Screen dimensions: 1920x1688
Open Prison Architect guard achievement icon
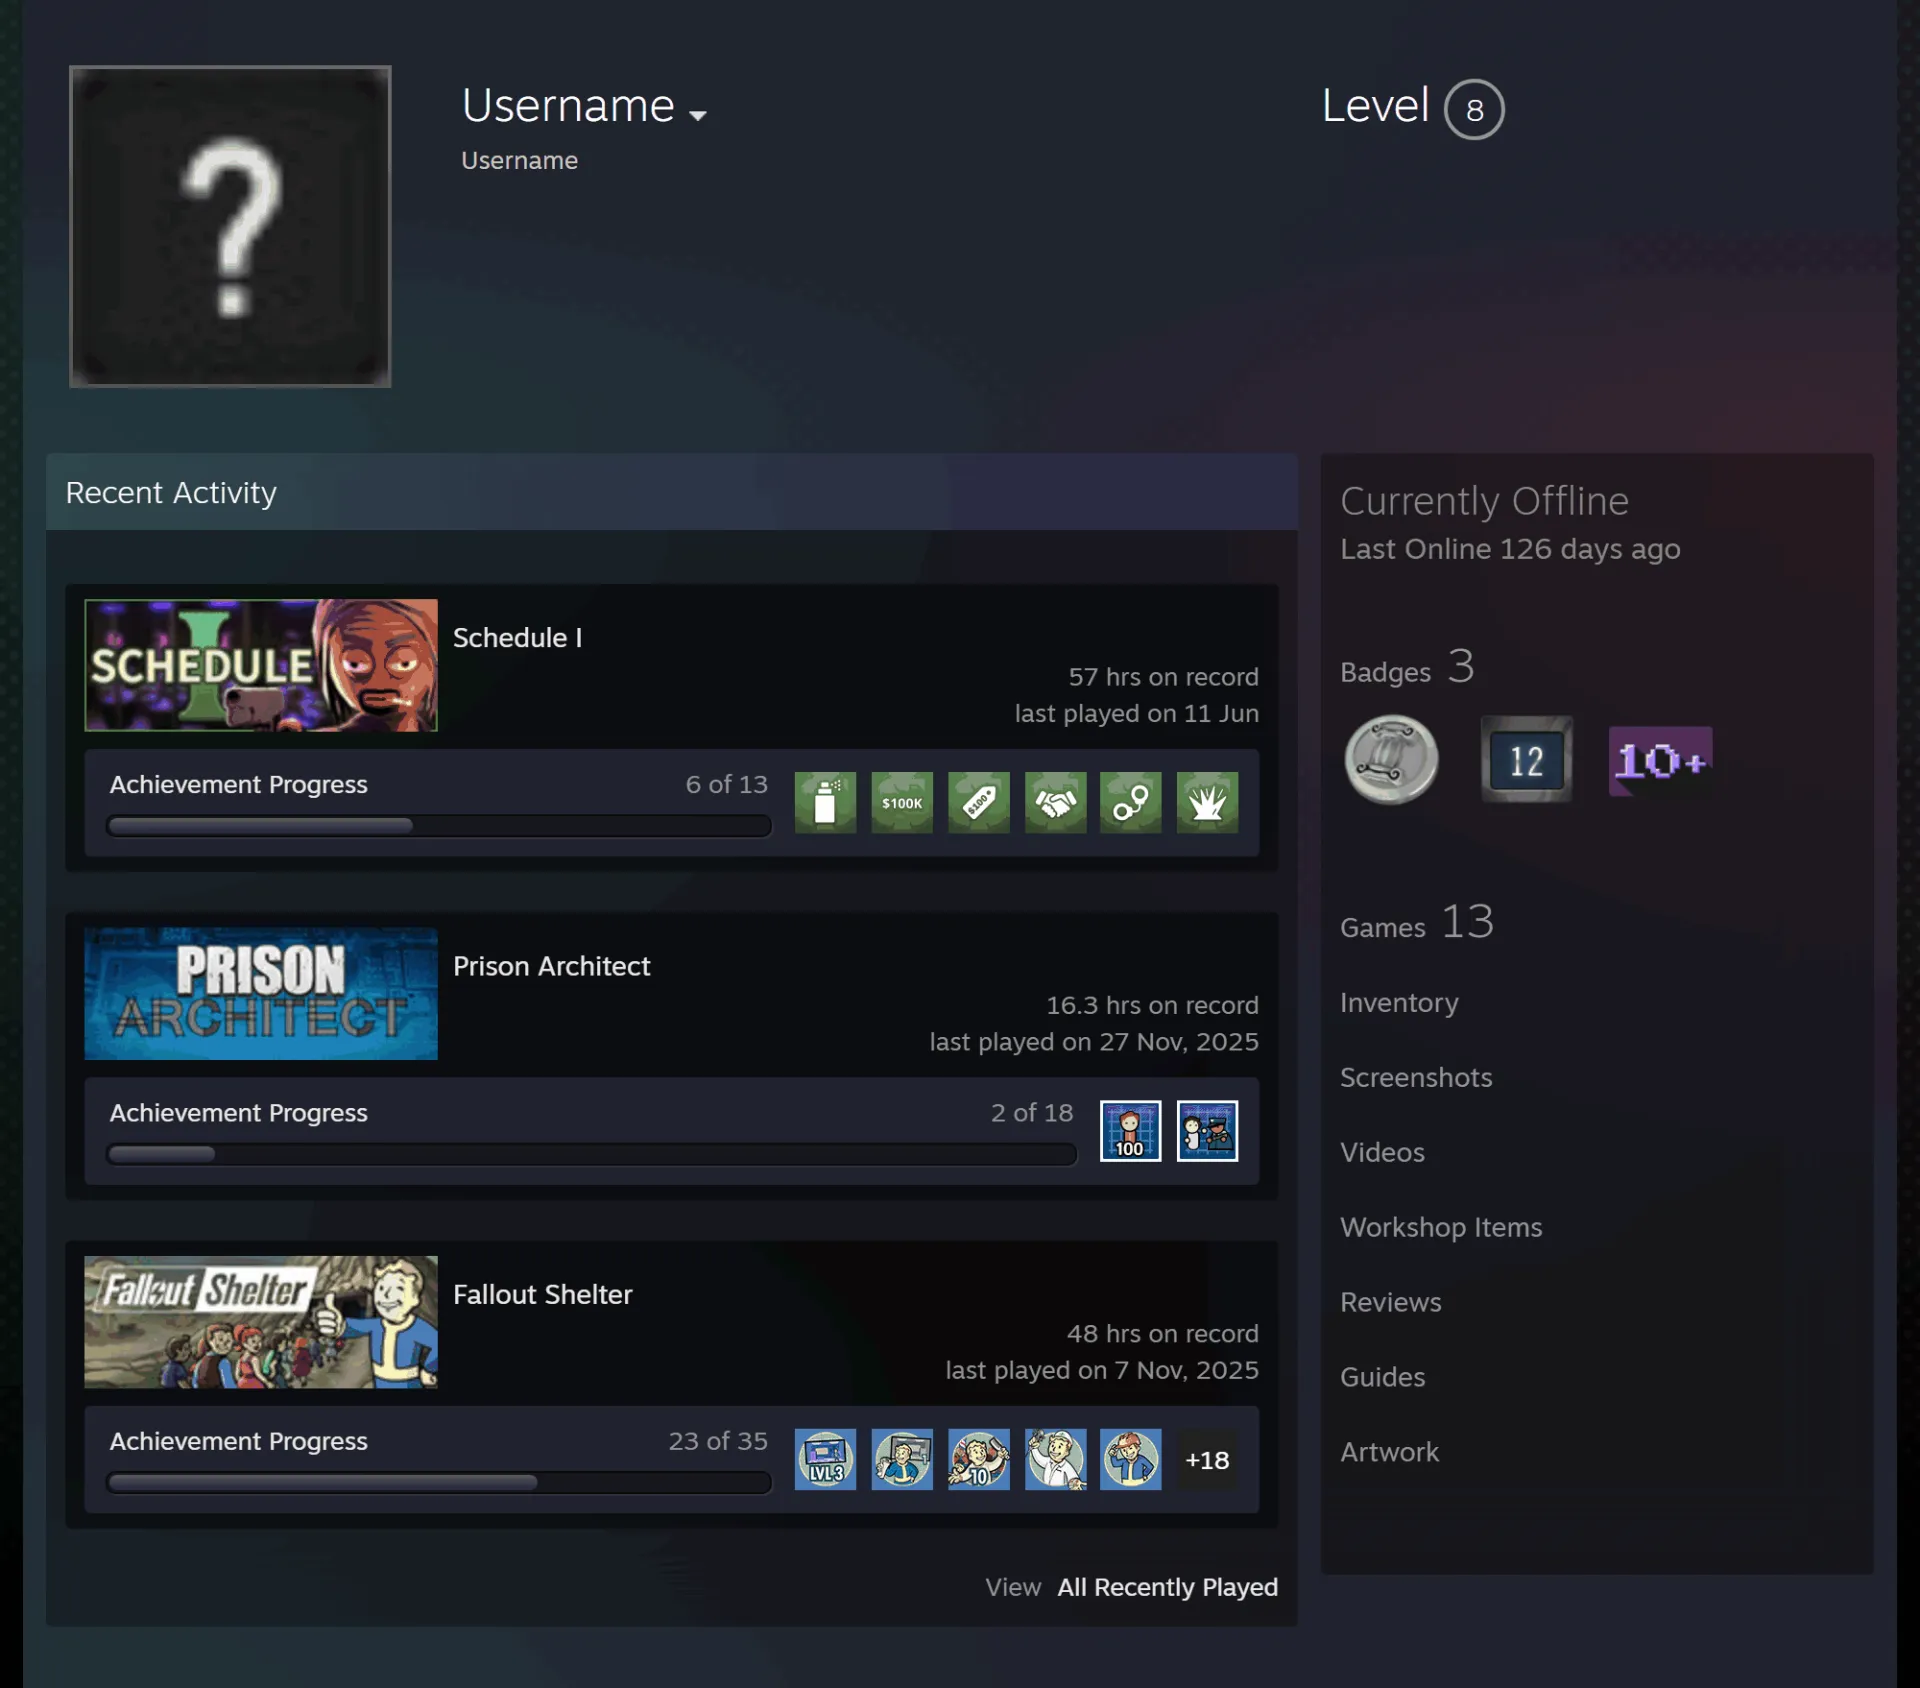1207,1131
